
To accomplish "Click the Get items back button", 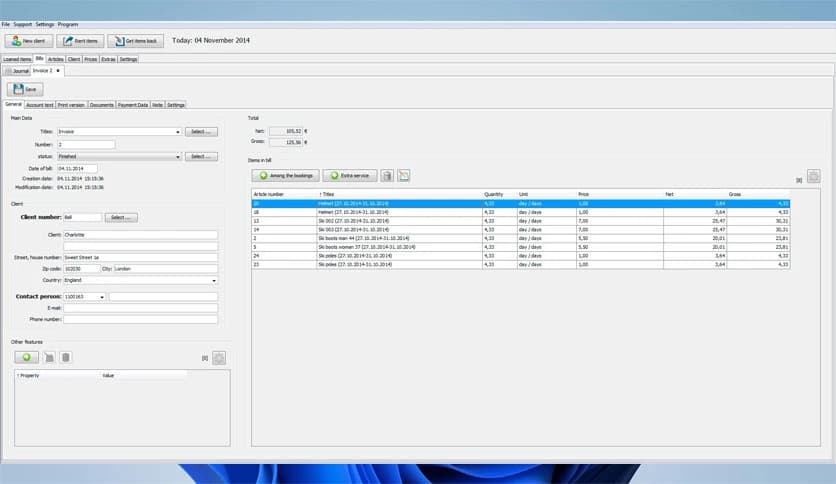I will pyautogui.click(x=135, y=41).
